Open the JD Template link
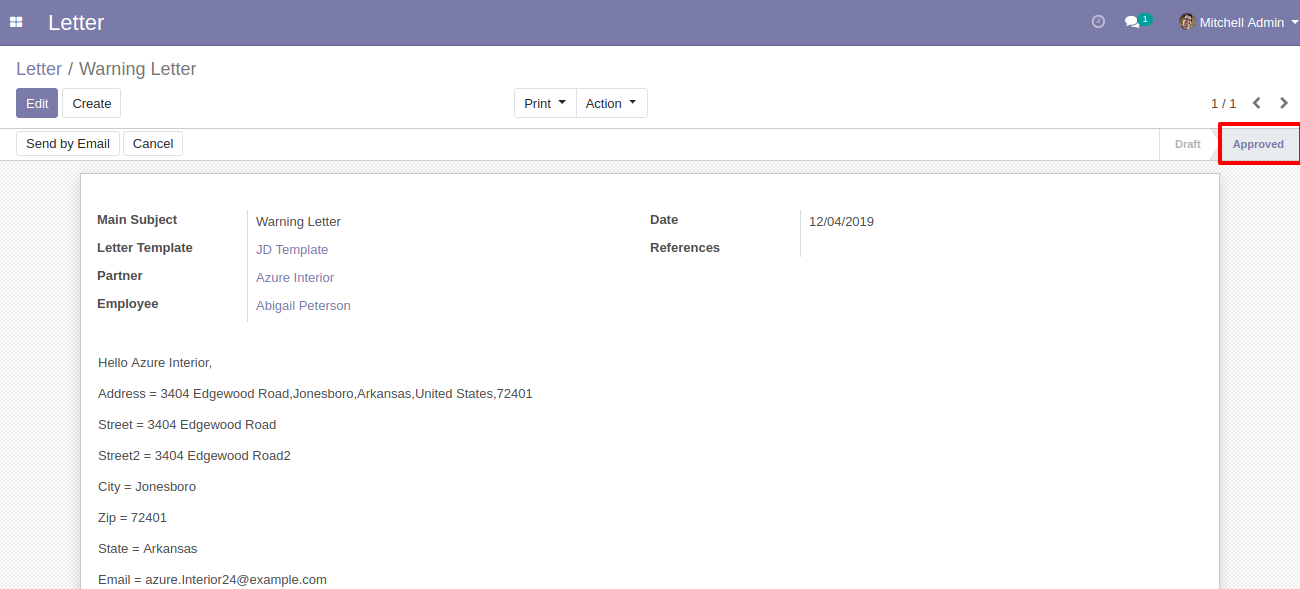This screenshot has height=589, width=1300. [292, 250]
